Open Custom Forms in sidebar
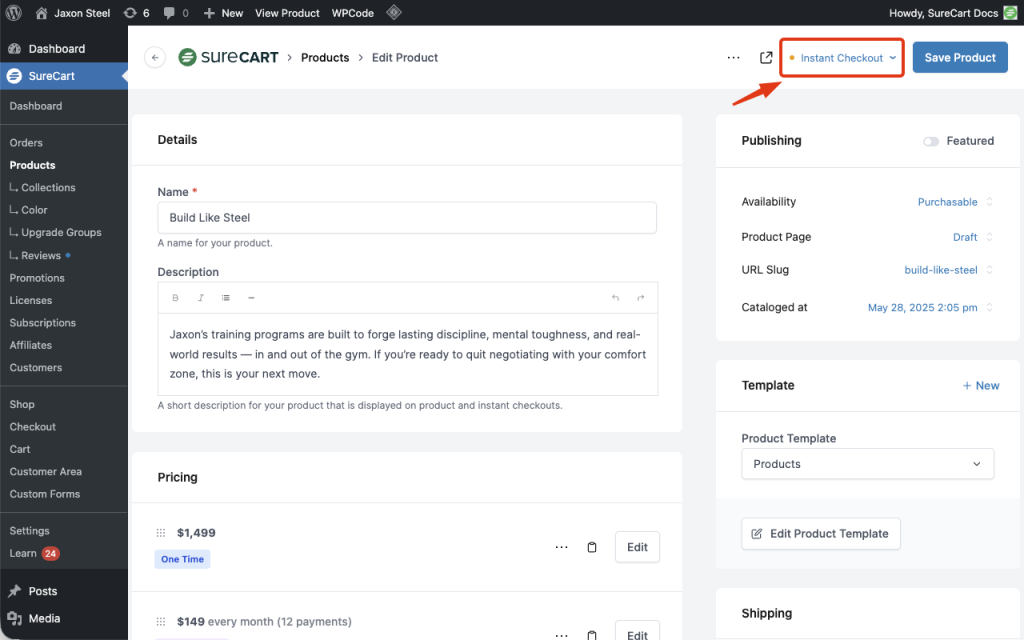The width and height of the screenshot is (1024, 640). tap(45, 494)
